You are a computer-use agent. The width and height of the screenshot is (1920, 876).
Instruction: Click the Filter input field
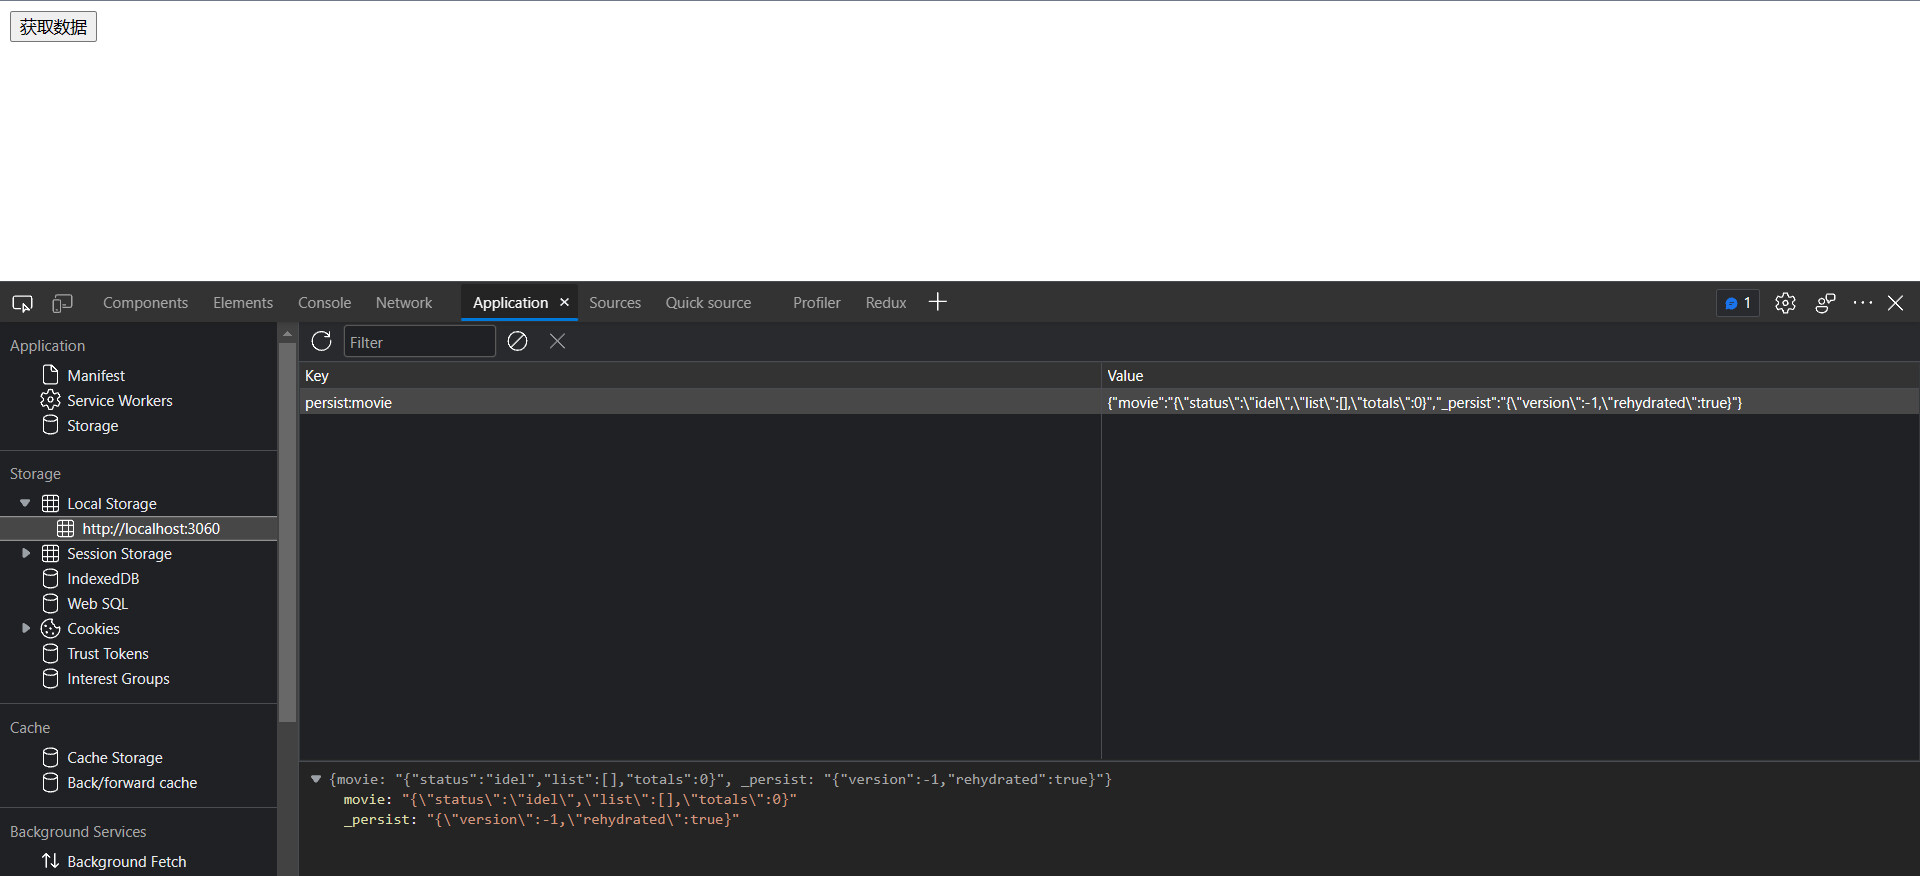coord(419,342)
